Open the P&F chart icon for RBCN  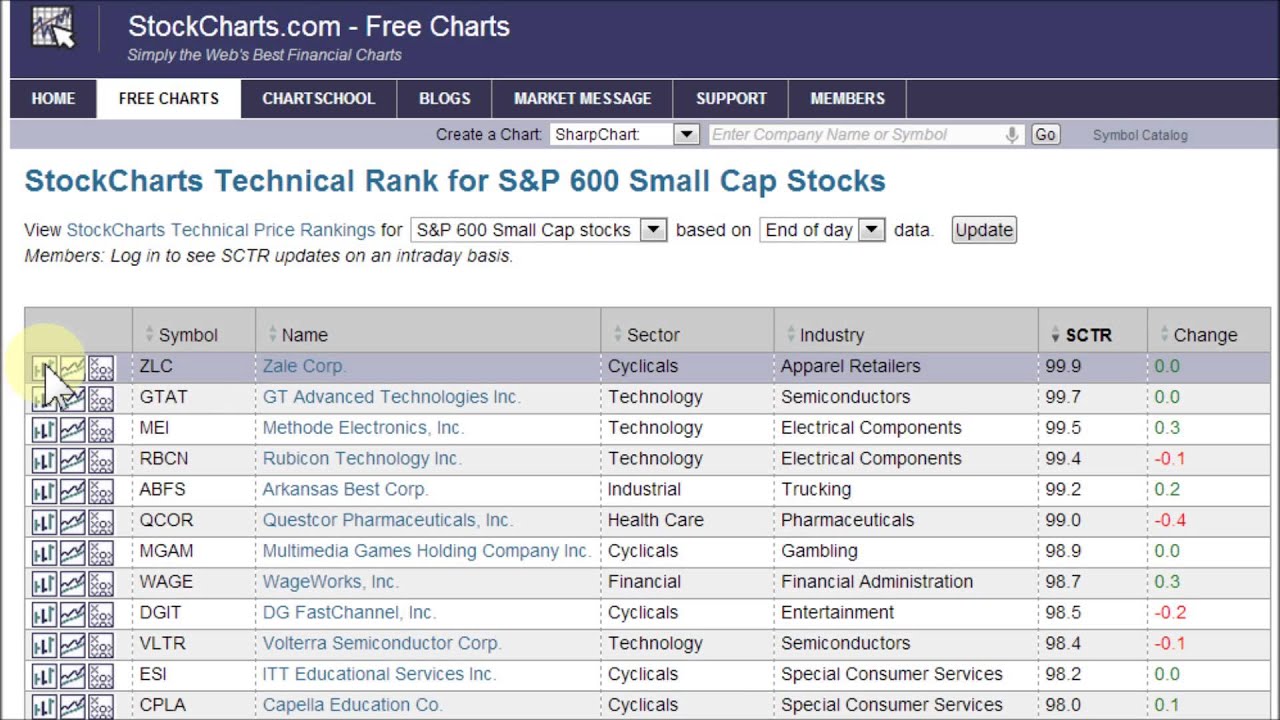(101, 462)
